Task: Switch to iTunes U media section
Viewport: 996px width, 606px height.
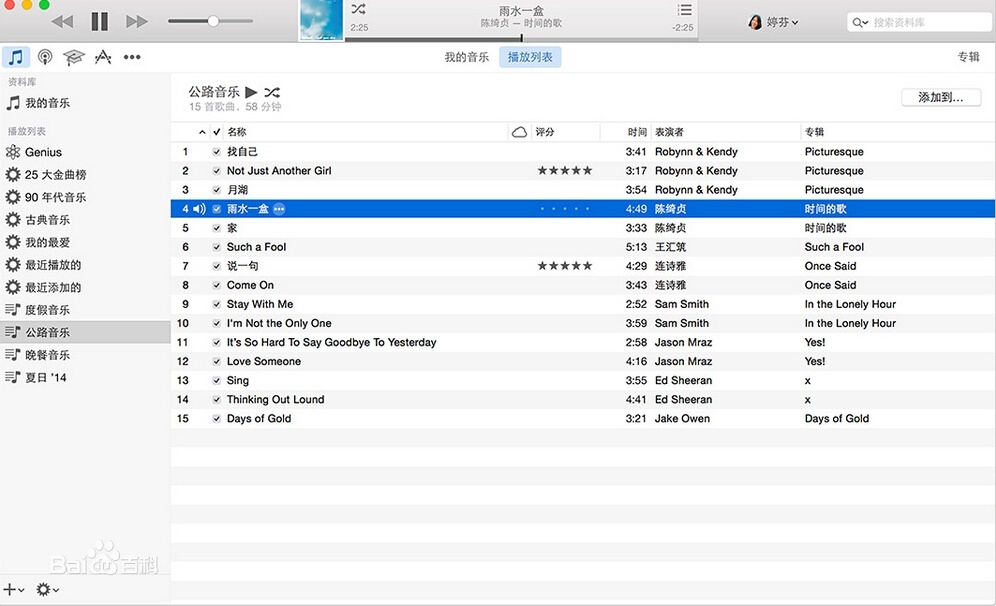Action: tap(73, 57)
